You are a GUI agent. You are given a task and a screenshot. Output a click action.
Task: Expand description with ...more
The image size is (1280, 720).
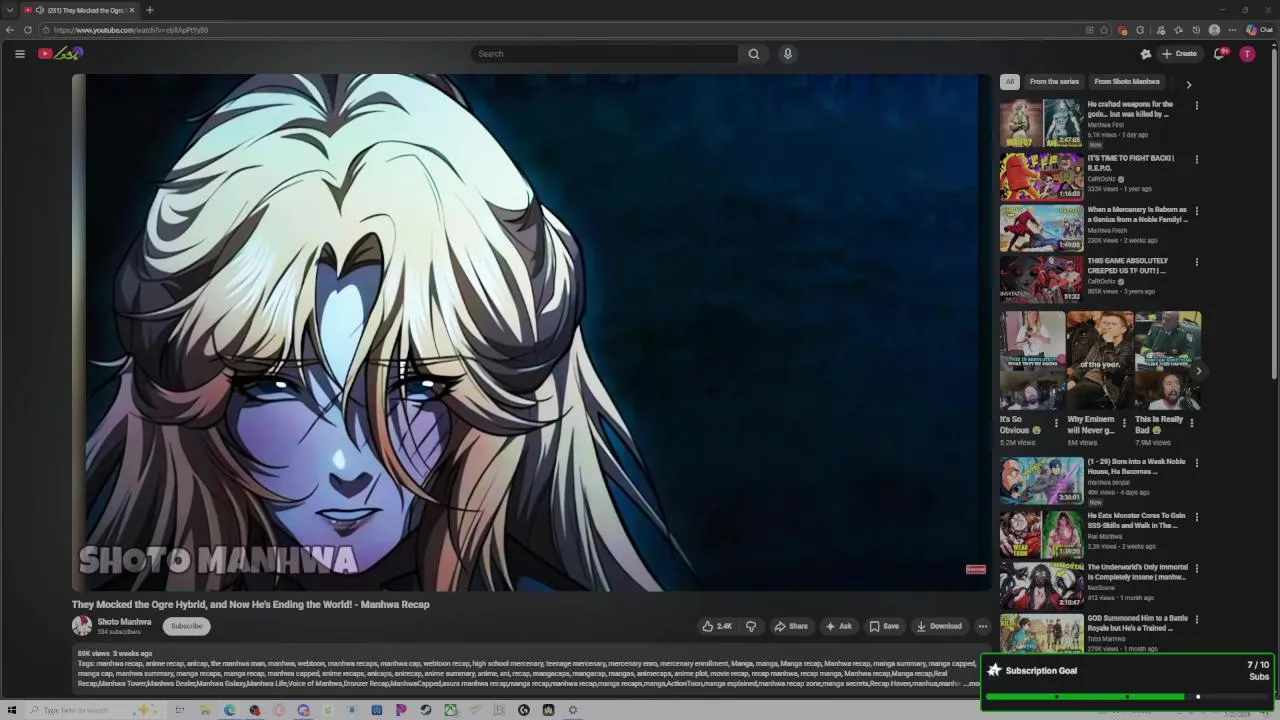coord(970,684)
